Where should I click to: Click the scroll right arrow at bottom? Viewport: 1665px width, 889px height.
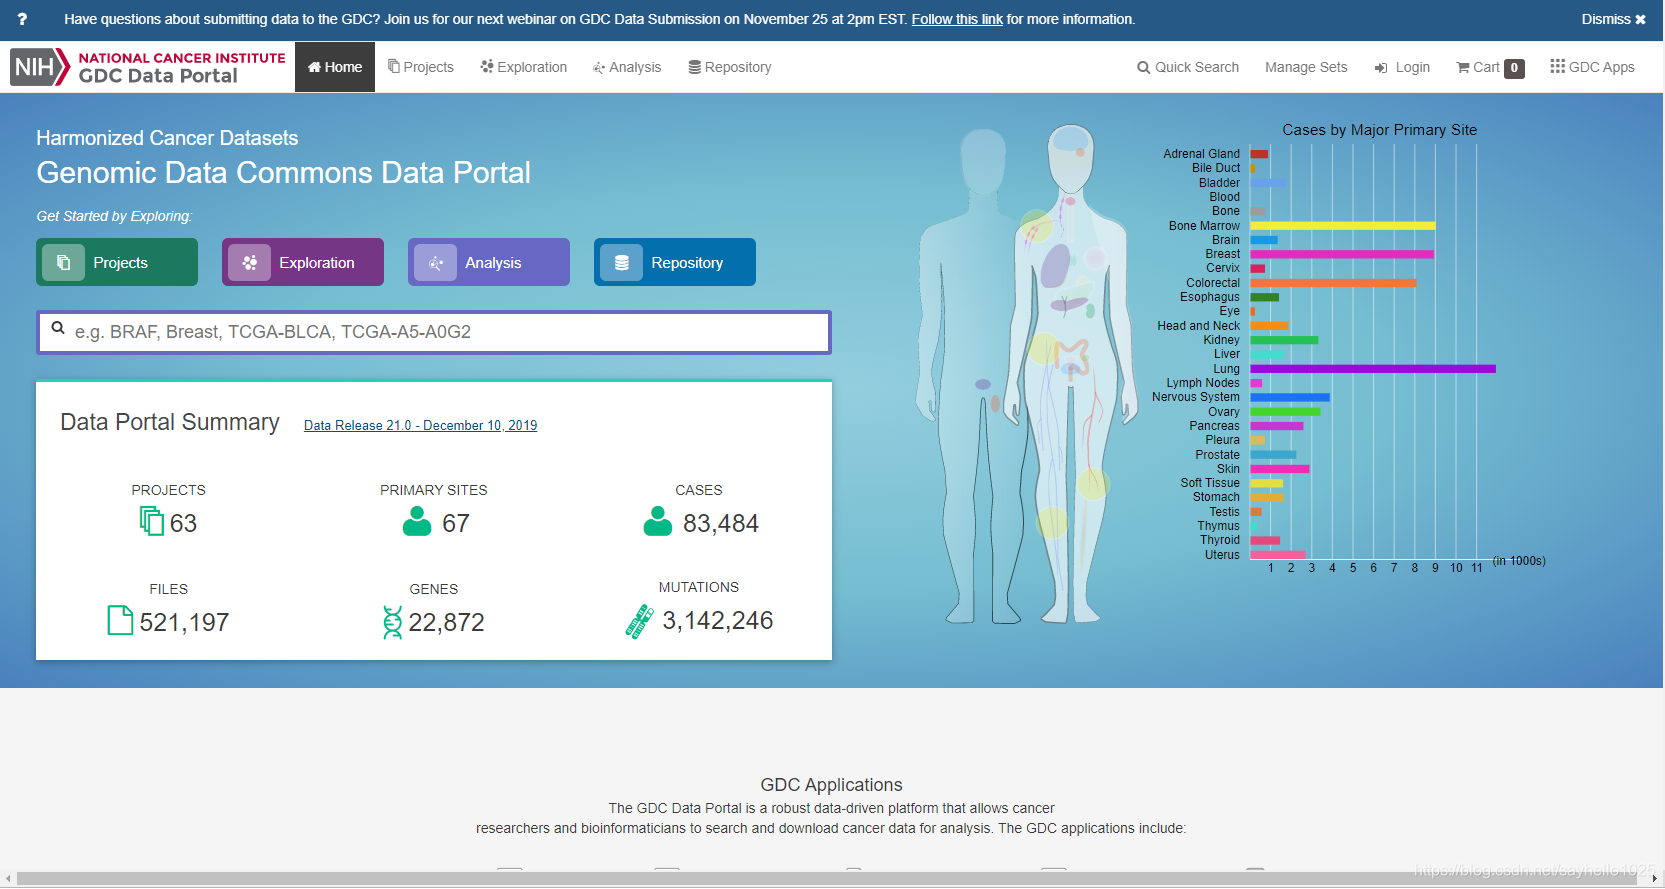(x=1656, y=879)
